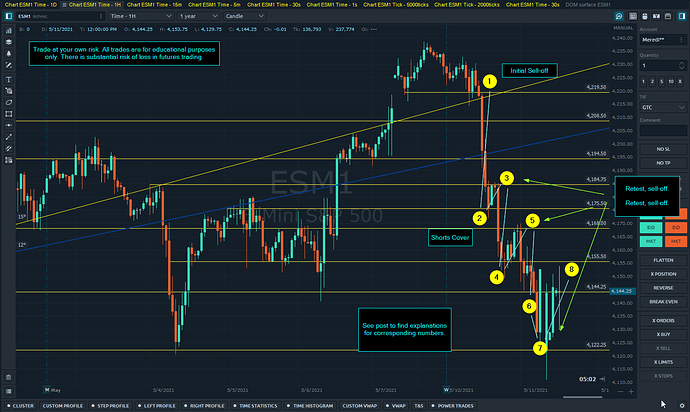
Task: Select the Text drawing tool
Action: pyautogui.click(x=8, y=80)
